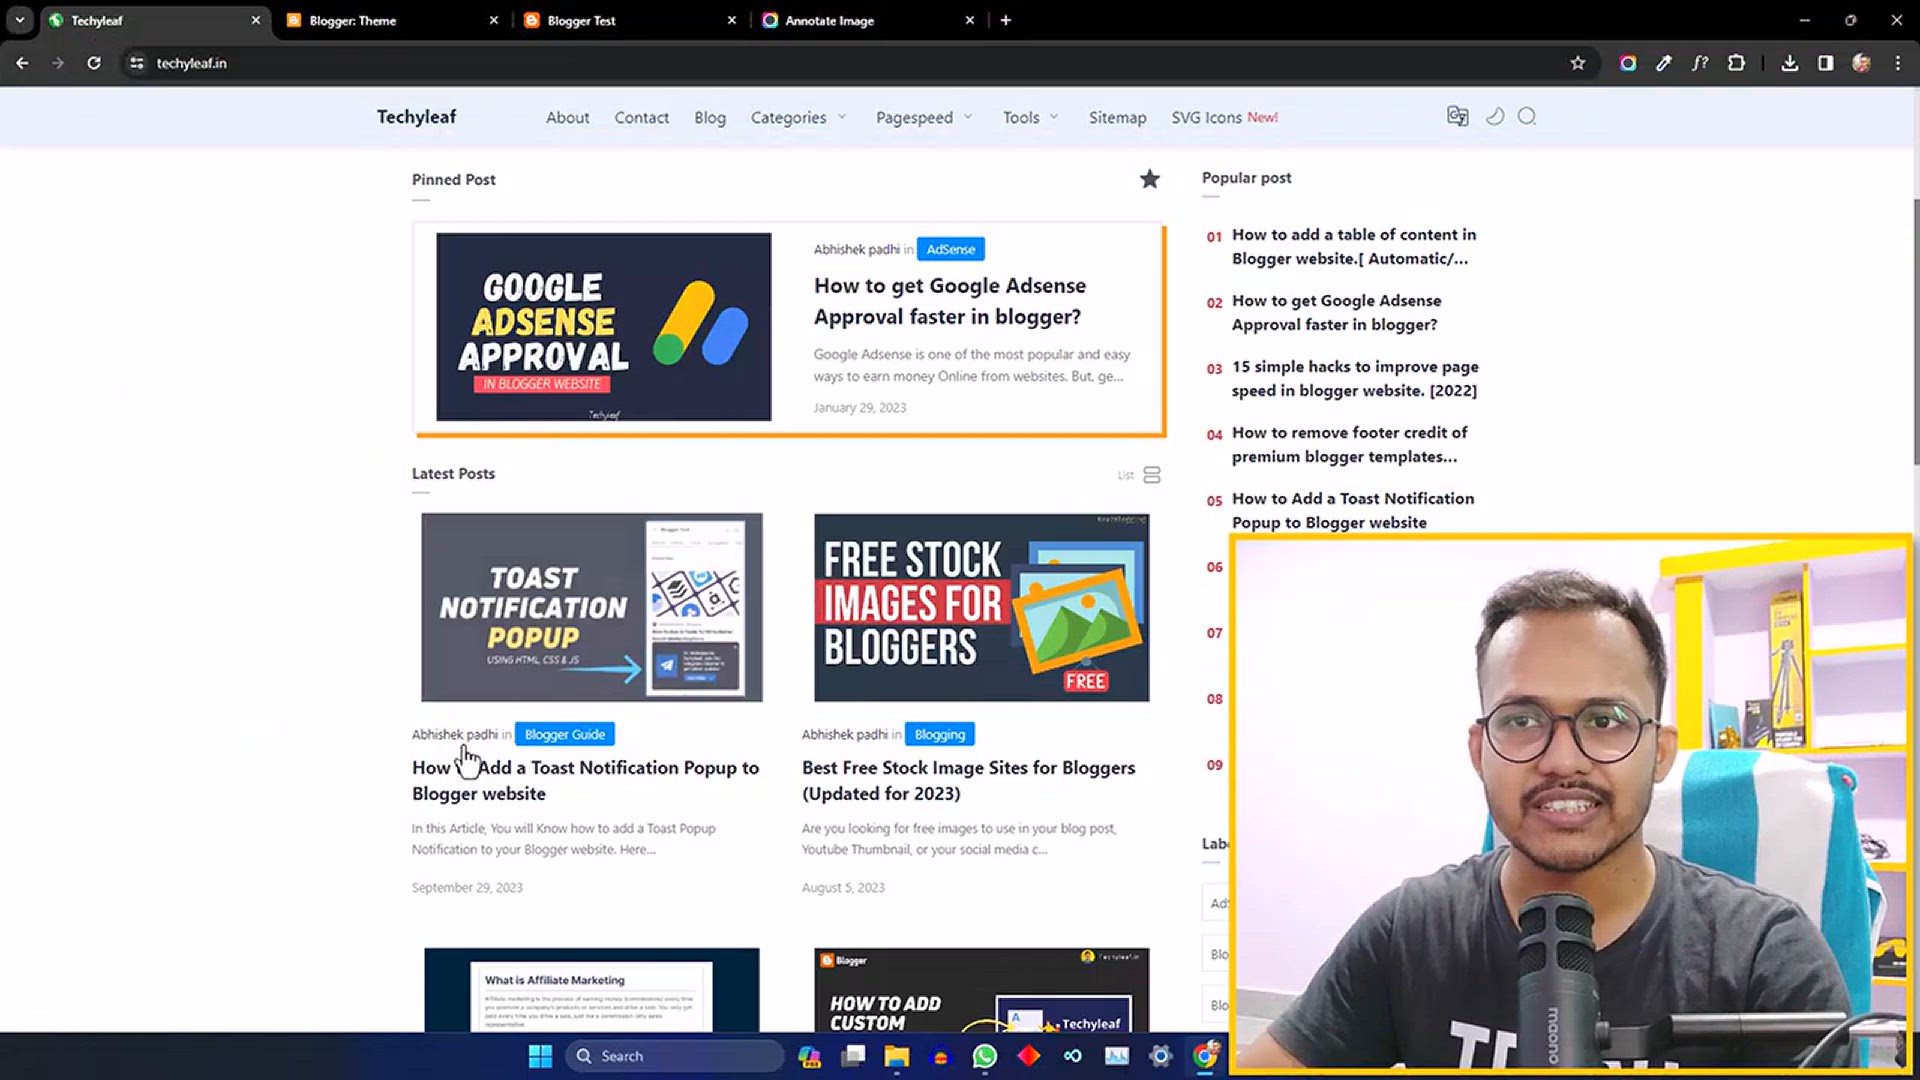Open latest post How to Add a Toast Notification title
Image resolution: width=1920 pixels, height=1080 pixels.
[x=585, y=780]
